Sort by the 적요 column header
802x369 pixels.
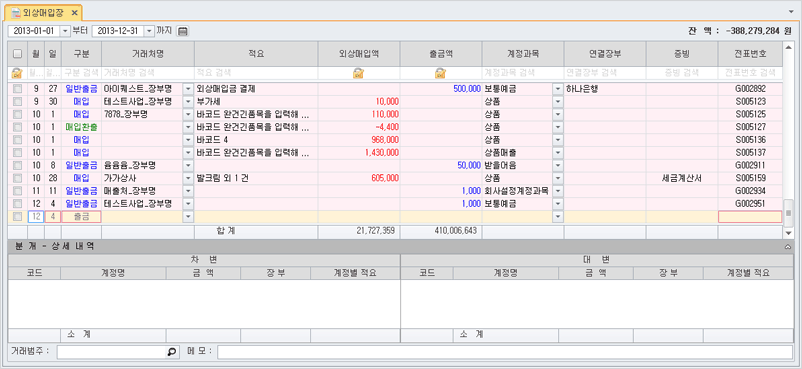[x=256, y=54]
